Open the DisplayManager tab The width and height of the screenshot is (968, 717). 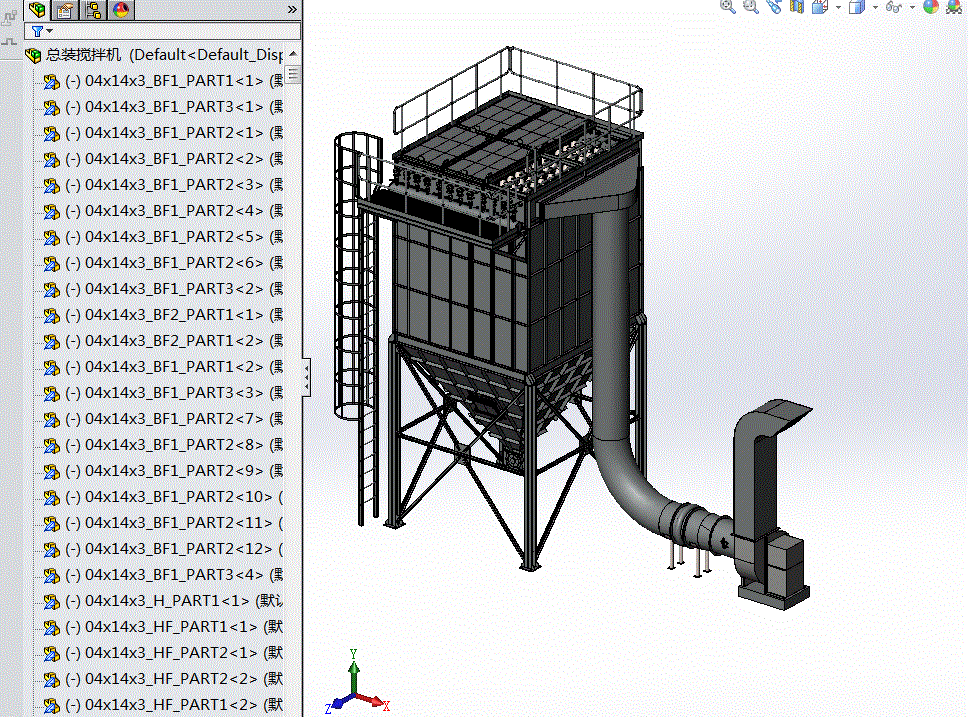pos(120,11)
